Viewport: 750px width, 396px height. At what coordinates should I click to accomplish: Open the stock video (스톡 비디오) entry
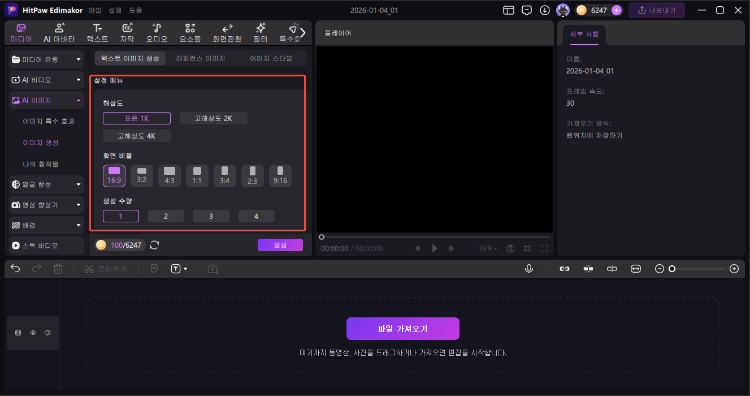46,245
